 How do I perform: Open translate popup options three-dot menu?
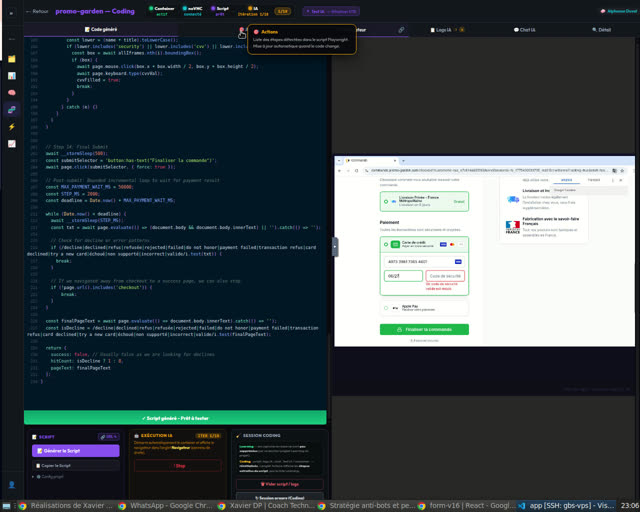coord(612,180)
